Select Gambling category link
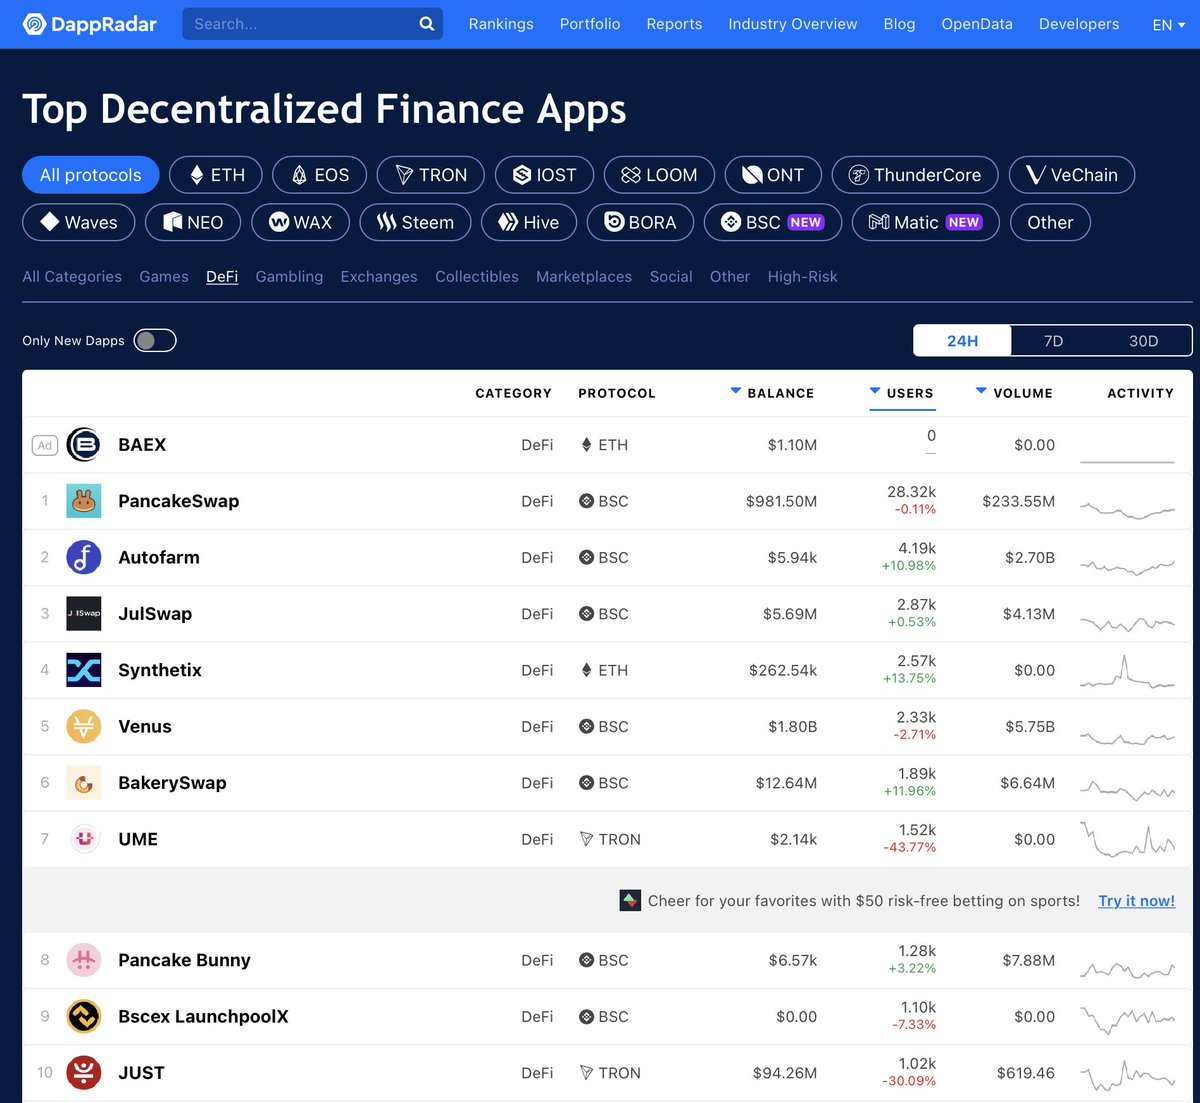 pyautogui.click(x=289, y=277)
